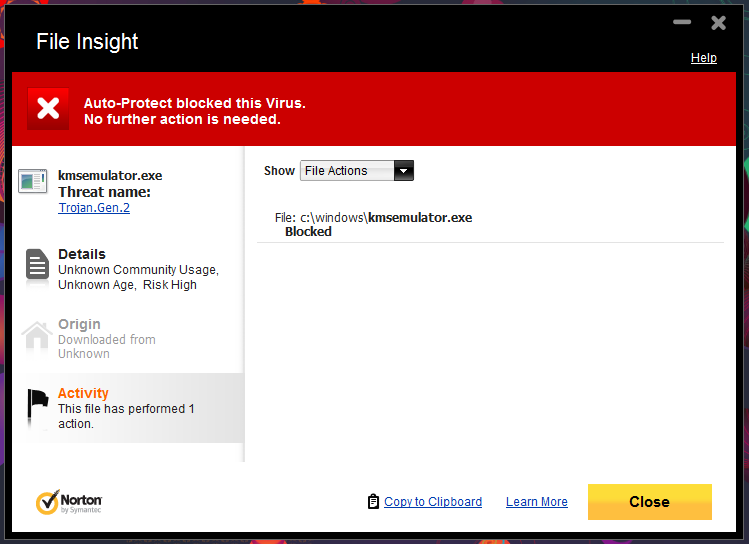This screenshot has height=544, width=749.
Task: Select the Activity black flag icon
Action: point(38,405)
